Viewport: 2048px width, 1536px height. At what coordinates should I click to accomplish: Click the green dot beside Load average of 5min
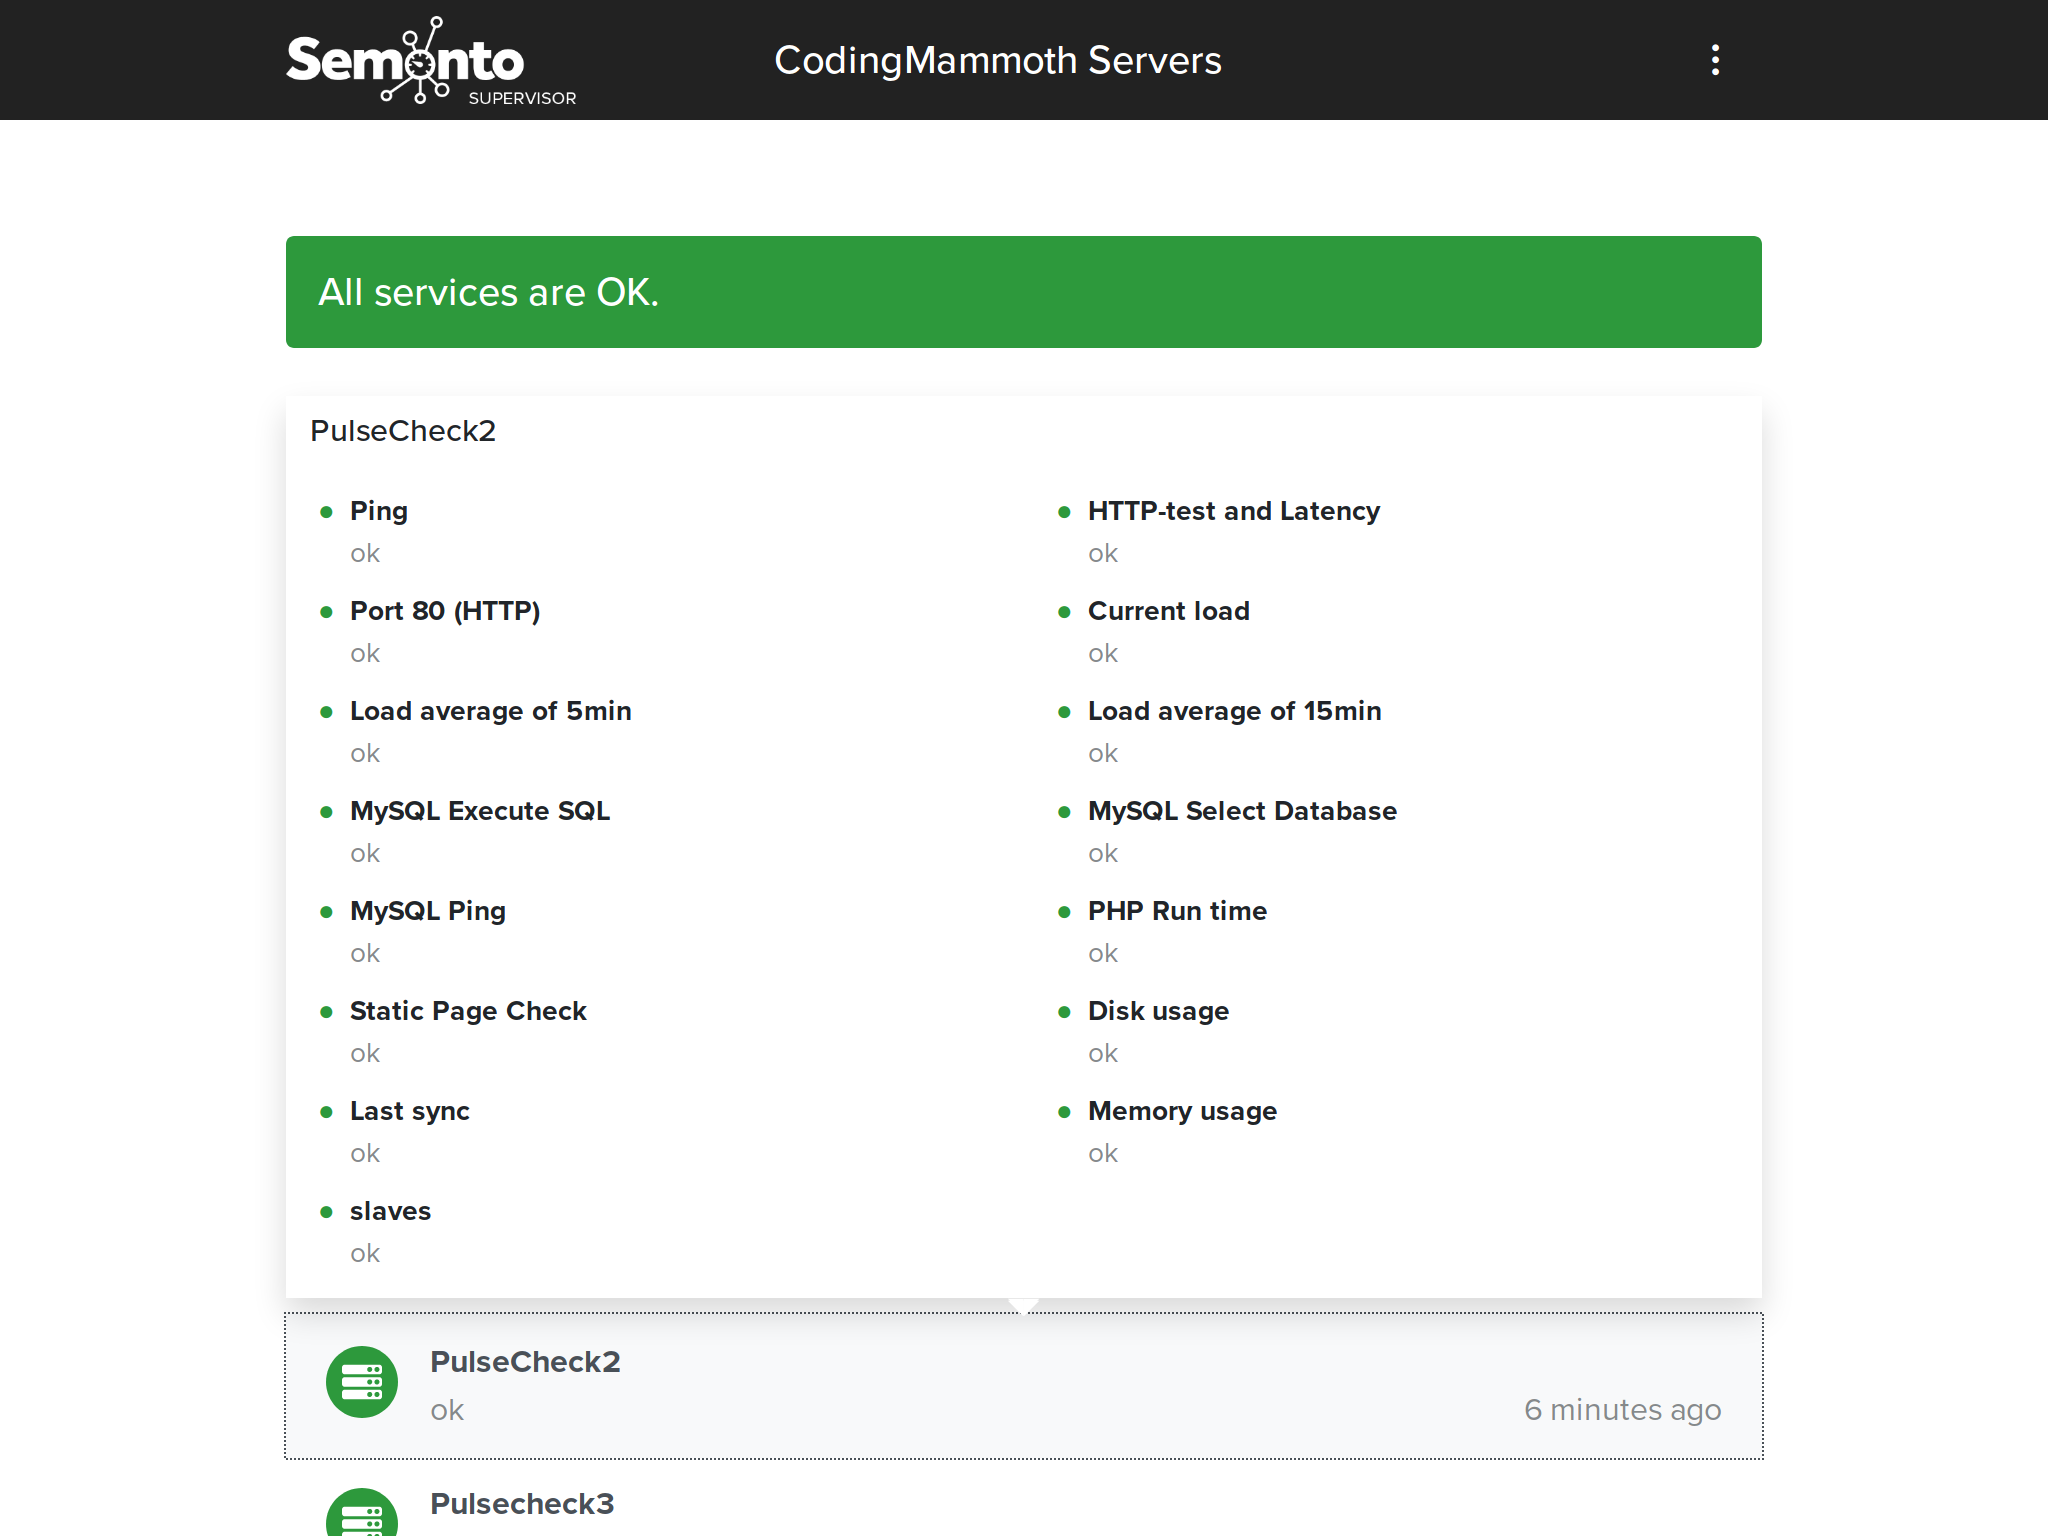tap(326, 712)
